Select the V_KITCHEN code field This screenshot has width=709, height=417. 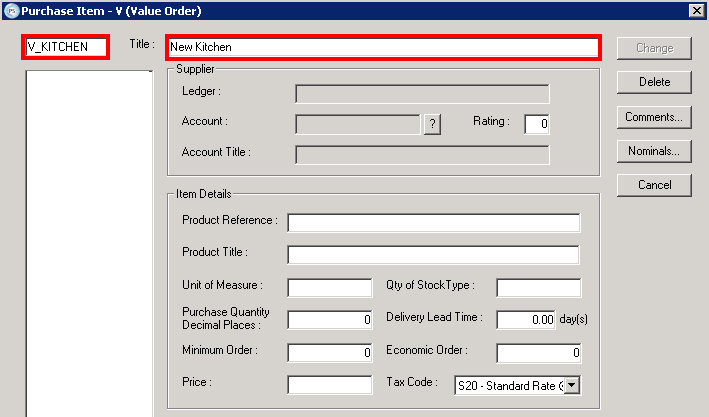[x=64, y=47]
